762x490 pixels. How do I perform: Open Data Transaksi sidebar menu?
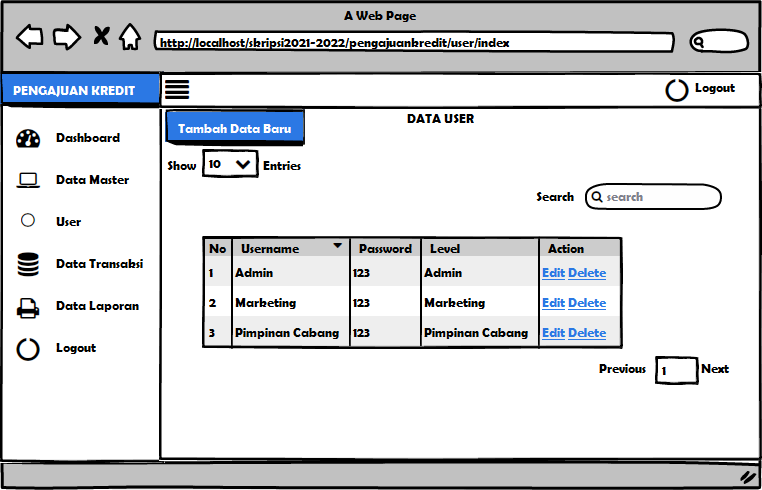(100, 264)
